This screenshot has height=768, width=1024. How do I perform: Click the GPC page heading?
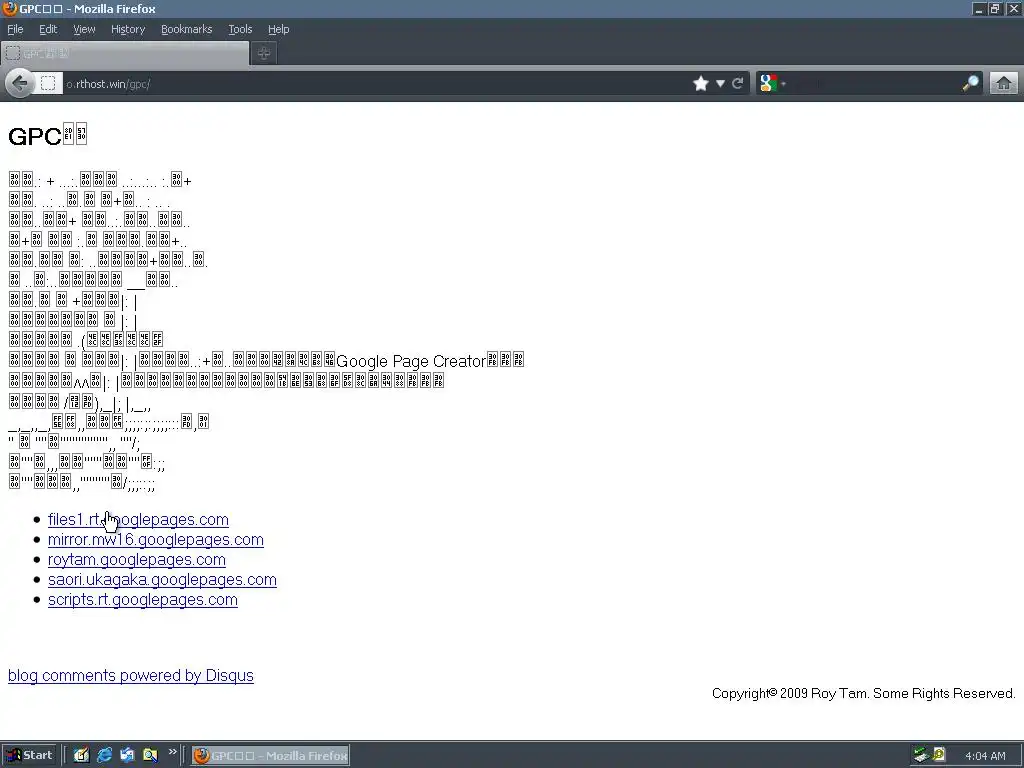(x=47, y=136)
